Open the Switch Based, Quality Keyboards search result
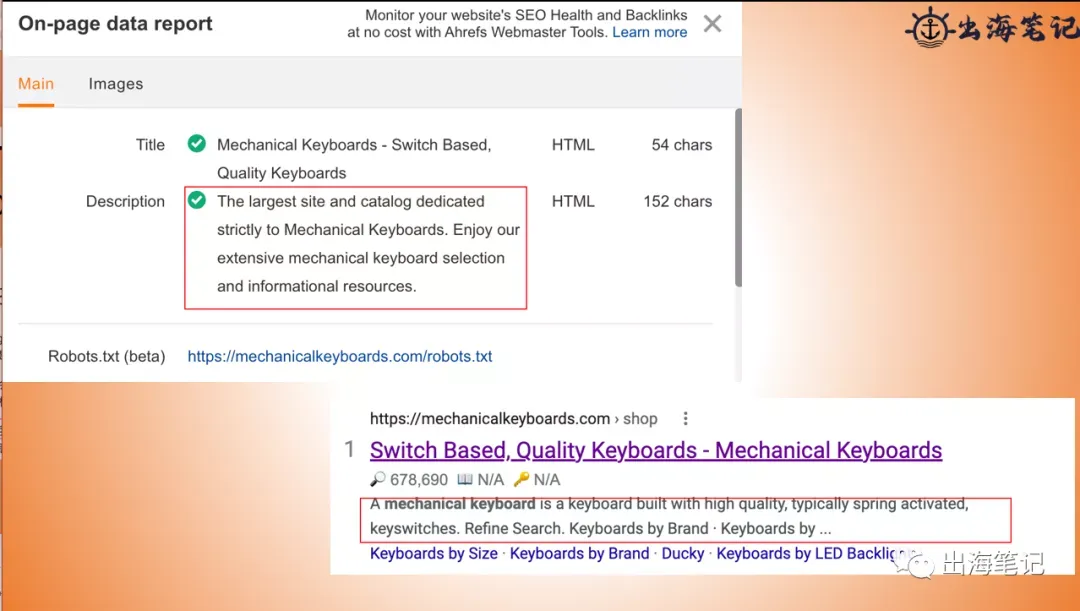This screenshot has height=611, width=1080. pyautogui.click(x=656, y=450)
